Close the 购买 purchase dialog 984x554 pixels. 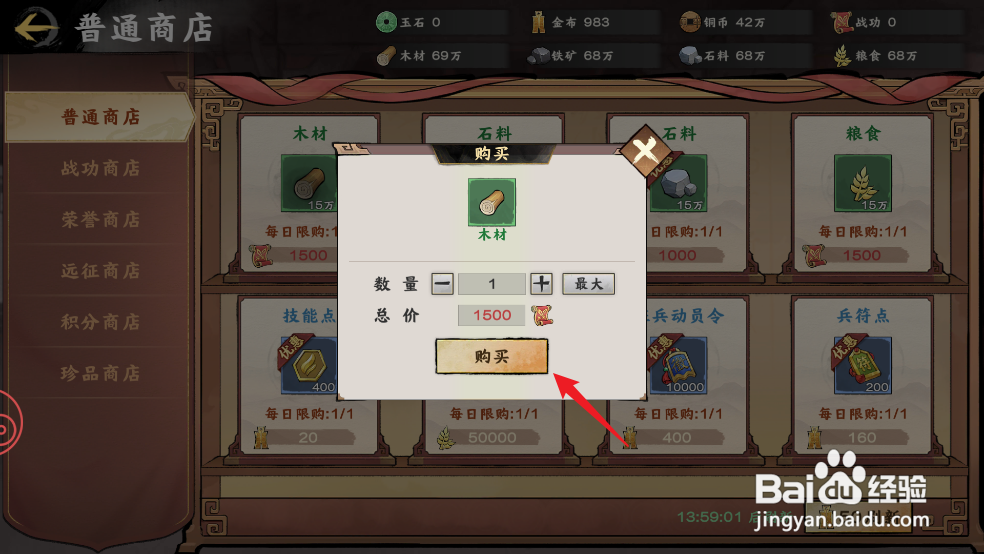[644, 151]
